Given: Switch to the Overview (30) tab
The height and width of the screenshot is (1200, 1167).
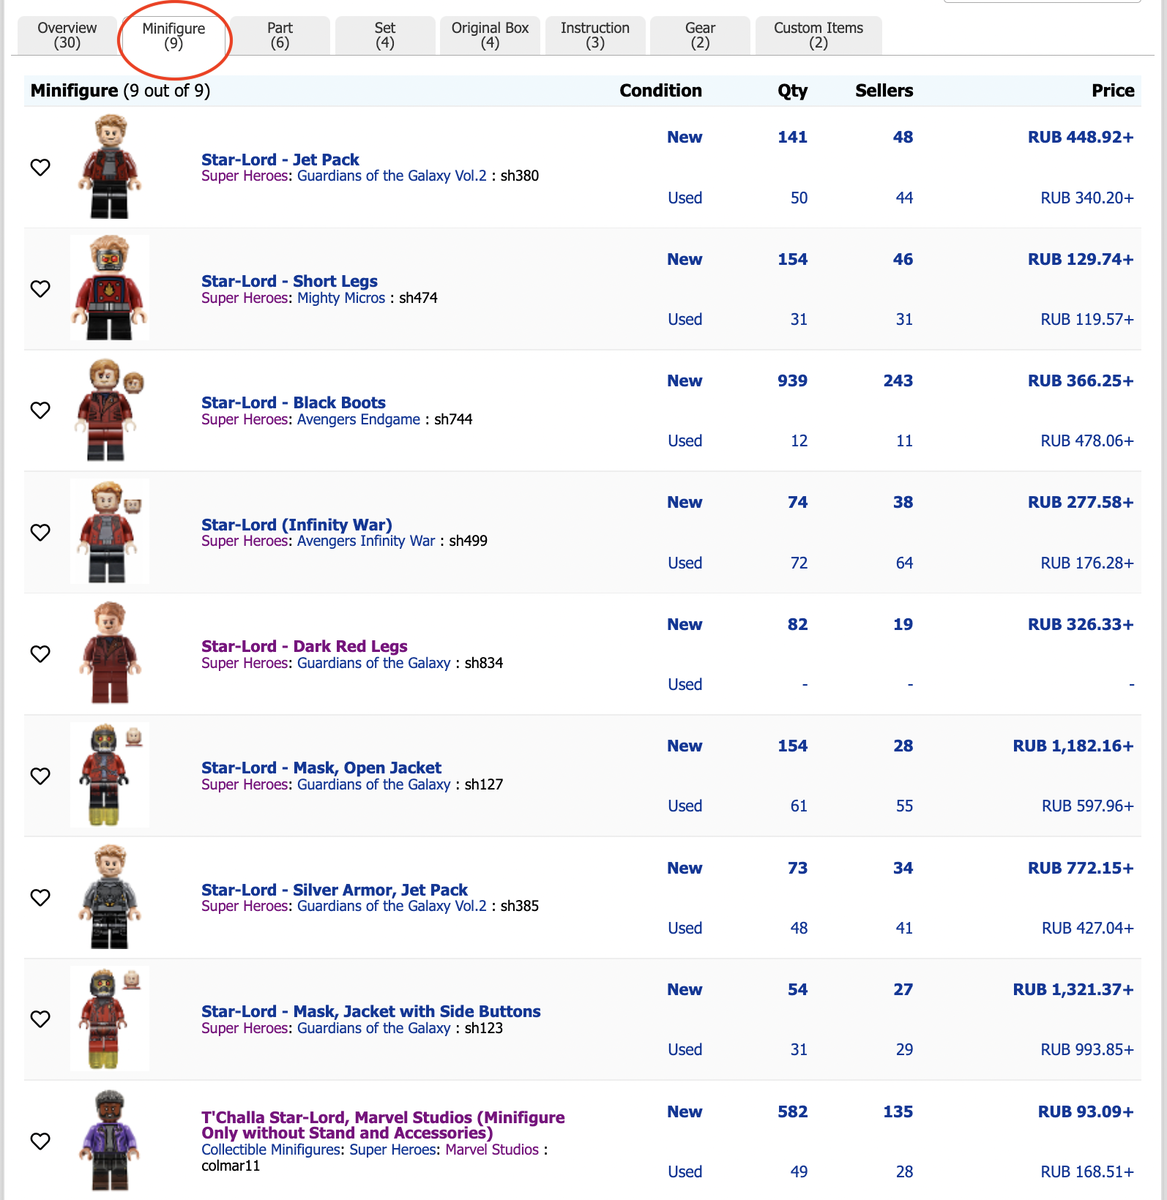Looking at the screenshot, I should tap(67, 35).
